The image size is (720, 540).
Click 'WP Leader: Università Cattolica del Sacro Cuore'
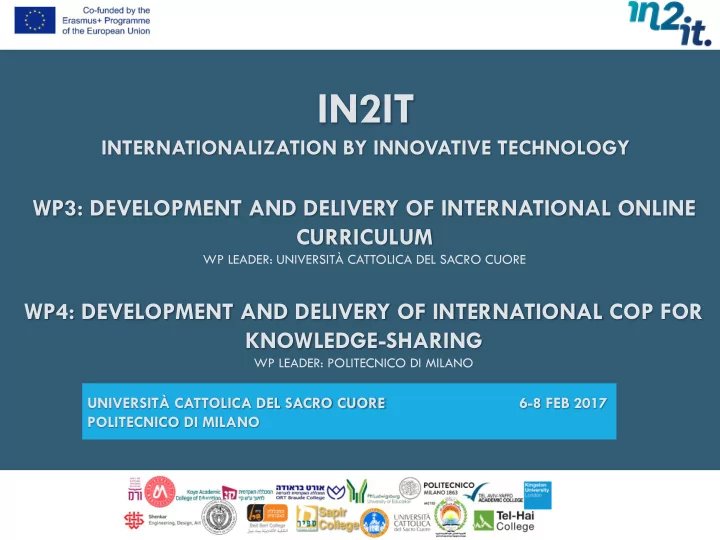coord(365,260)
